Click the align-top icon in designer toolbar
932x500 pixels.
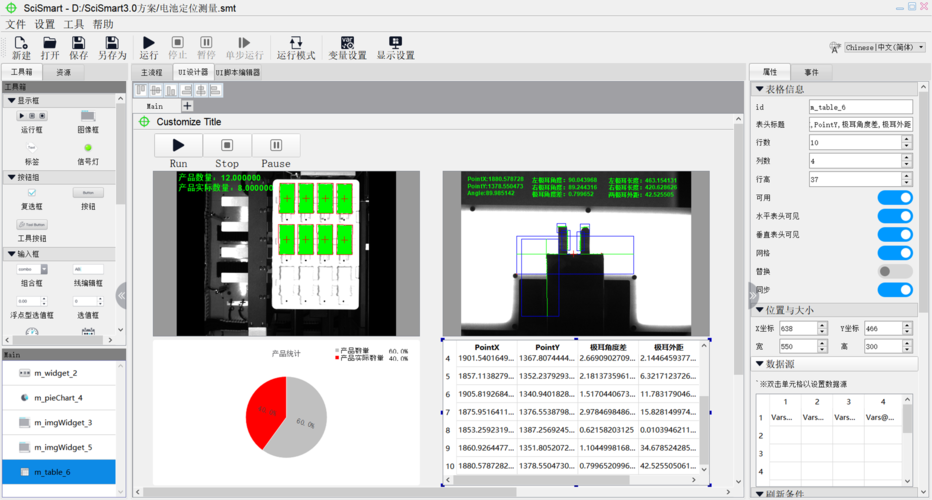pos(141,90)
